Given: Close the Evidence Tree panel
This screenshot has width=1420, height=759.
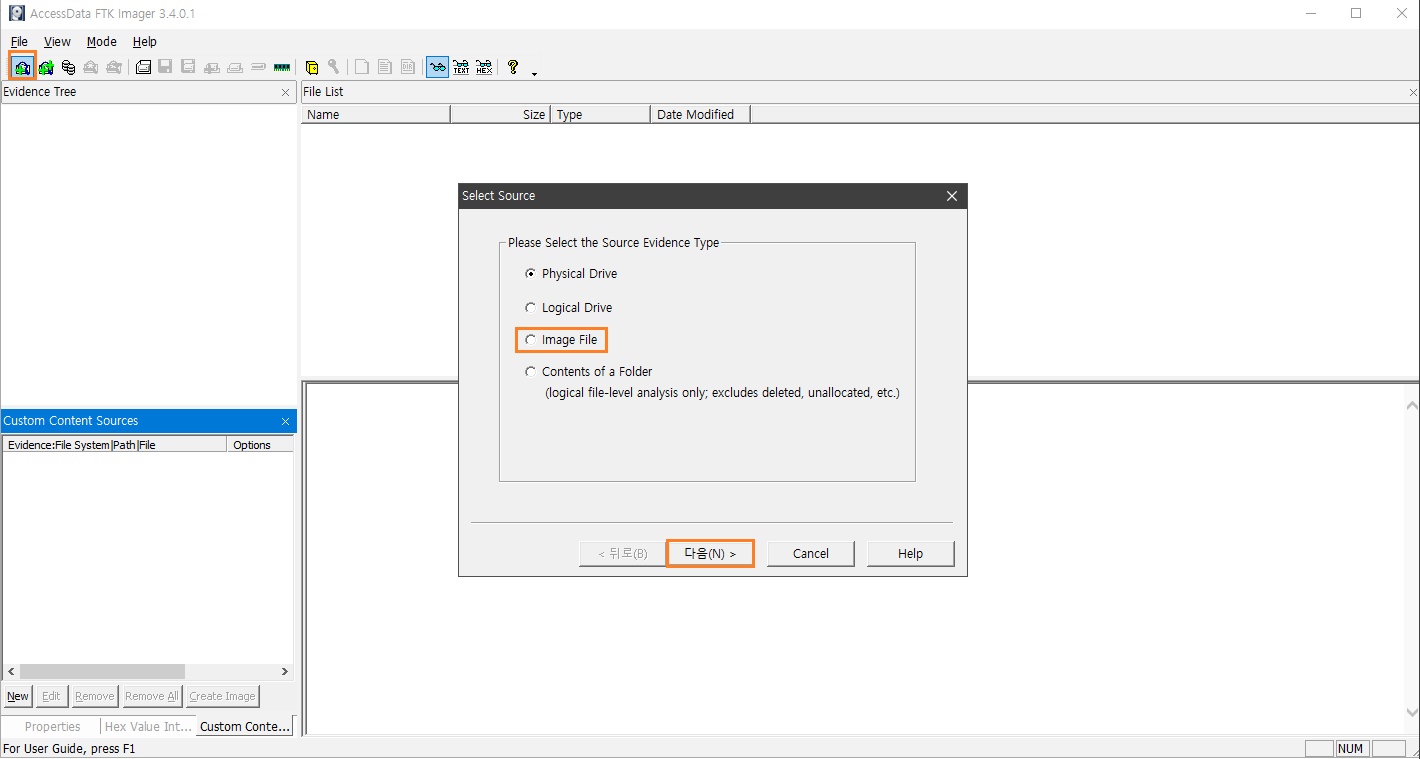Looking at the screenshot, I should pos(285,92).
